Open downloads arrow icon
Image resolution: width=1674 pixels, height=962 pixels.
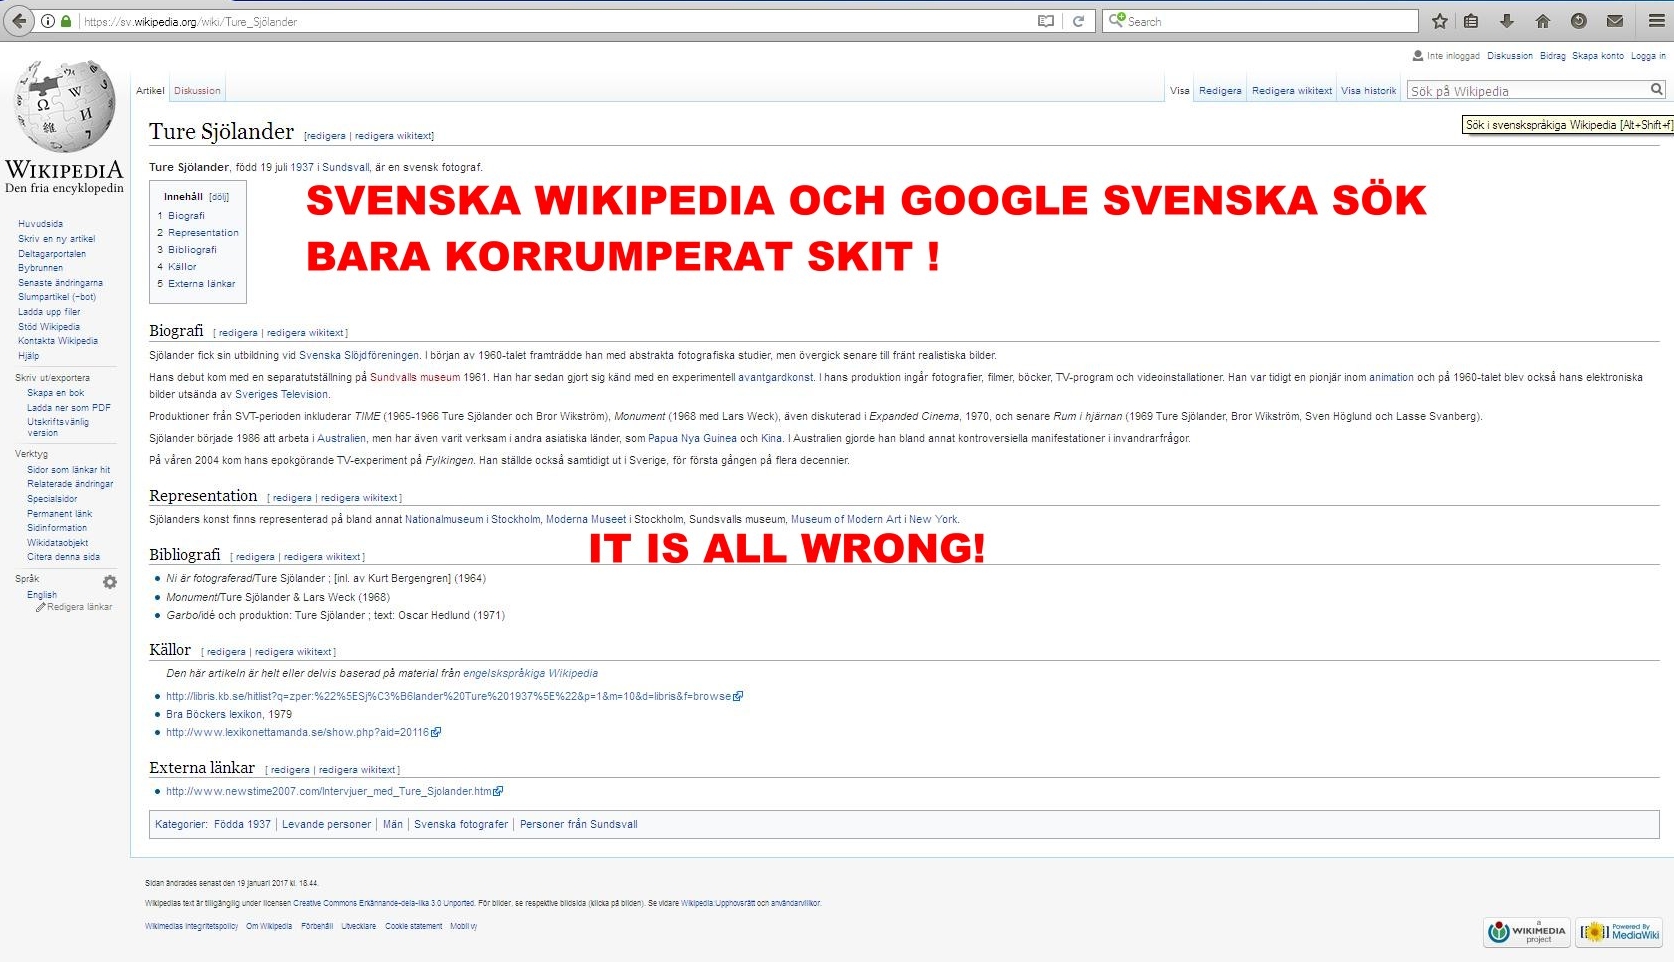[x=1507, y=21]
